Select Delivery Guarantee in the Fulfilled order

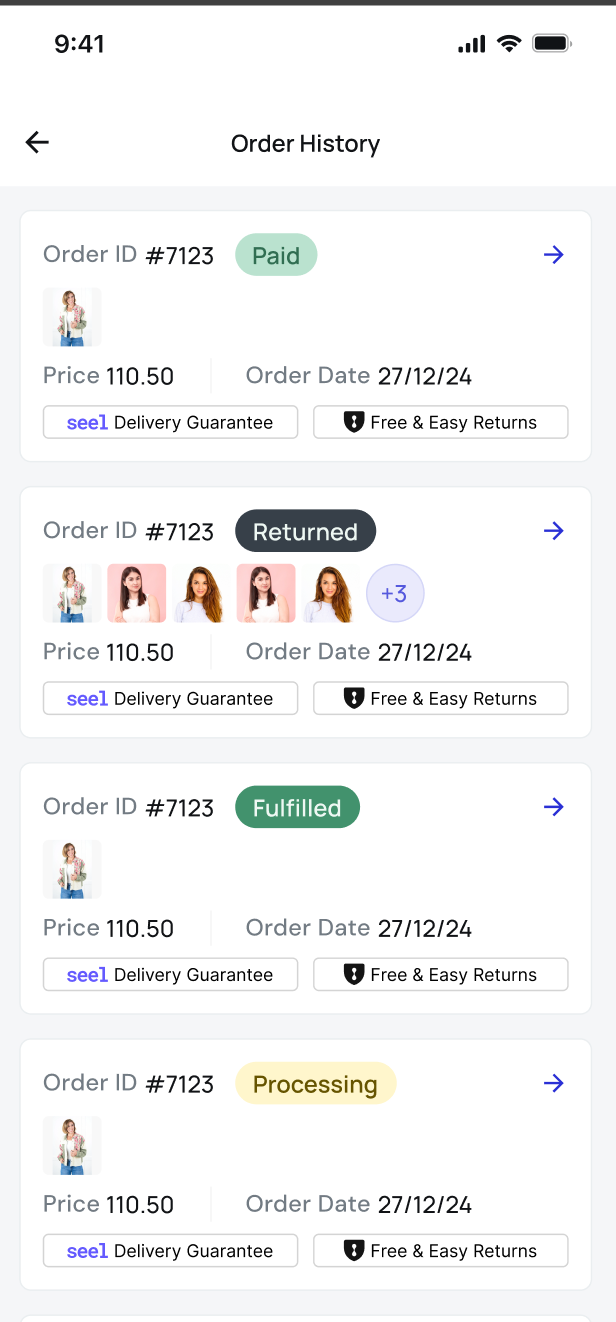coord(170,974)
